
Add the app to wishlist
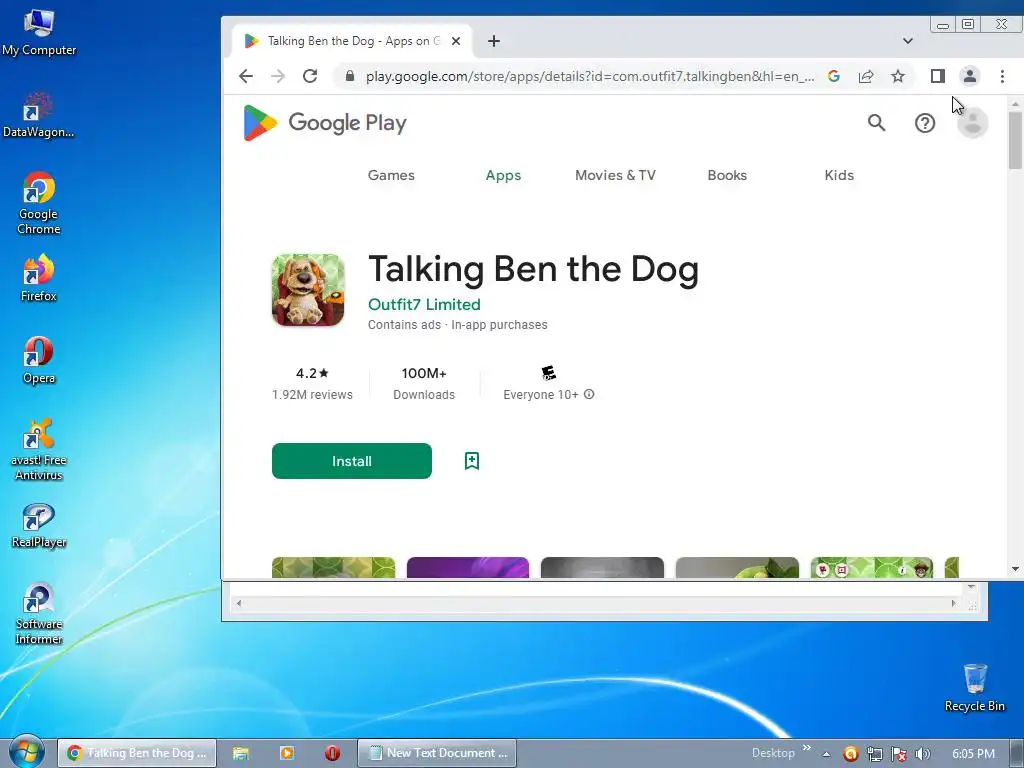(472, 461)
